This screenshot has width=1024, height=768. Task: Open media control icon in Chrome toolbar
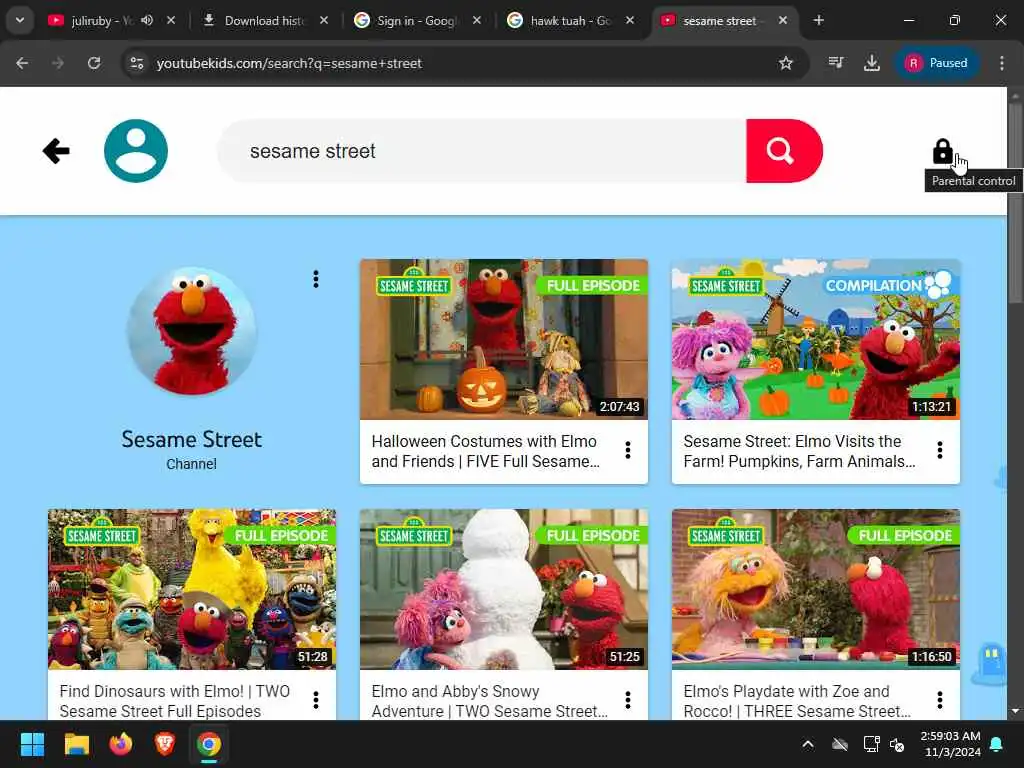click(x=836, y=63)
